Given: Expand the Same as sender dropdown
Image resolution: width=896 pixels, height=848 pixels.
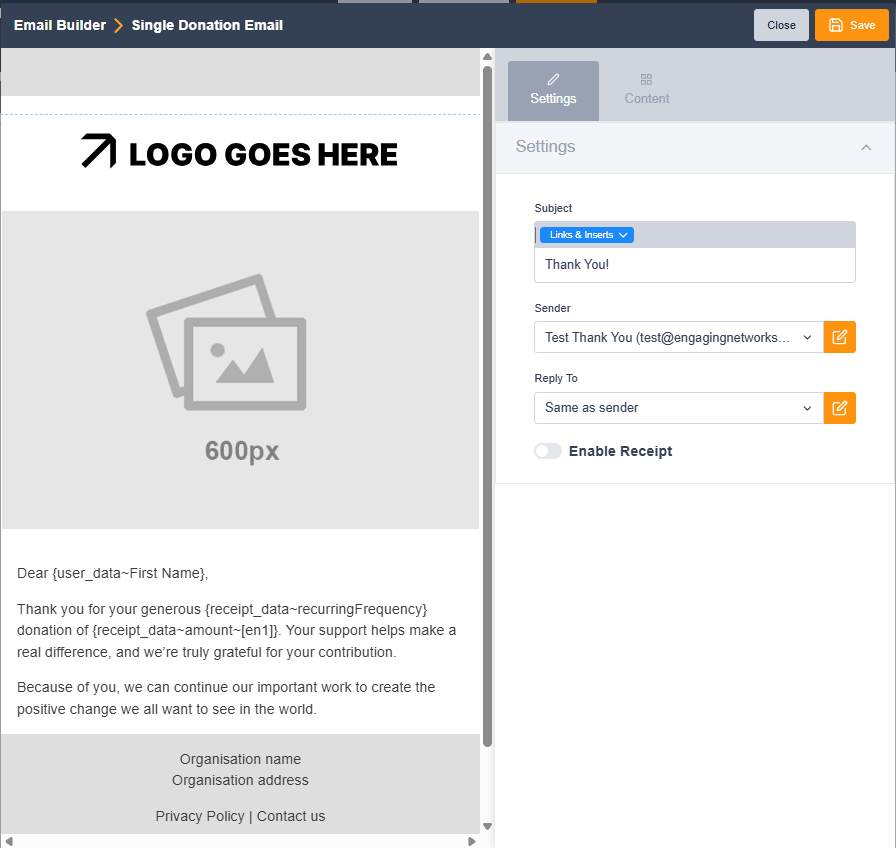Looking at the screenshot, I should [678, 408].
